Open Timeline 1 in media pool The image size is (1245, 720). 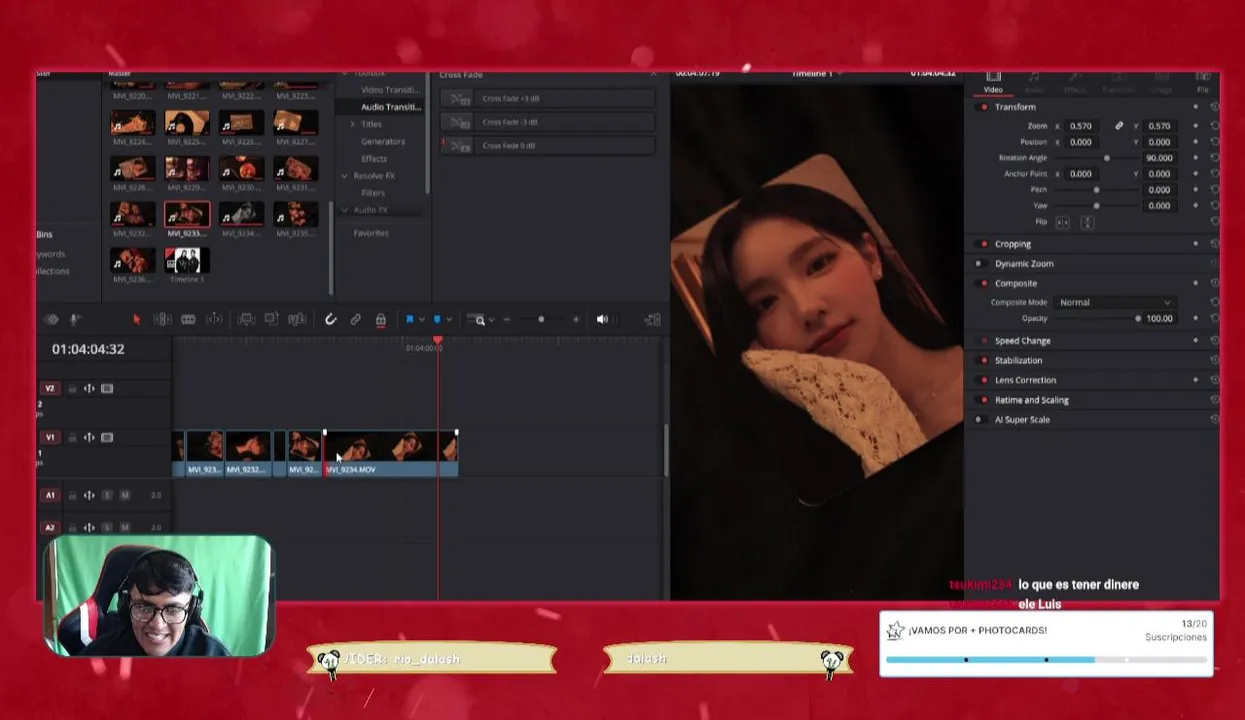[187, 265]
